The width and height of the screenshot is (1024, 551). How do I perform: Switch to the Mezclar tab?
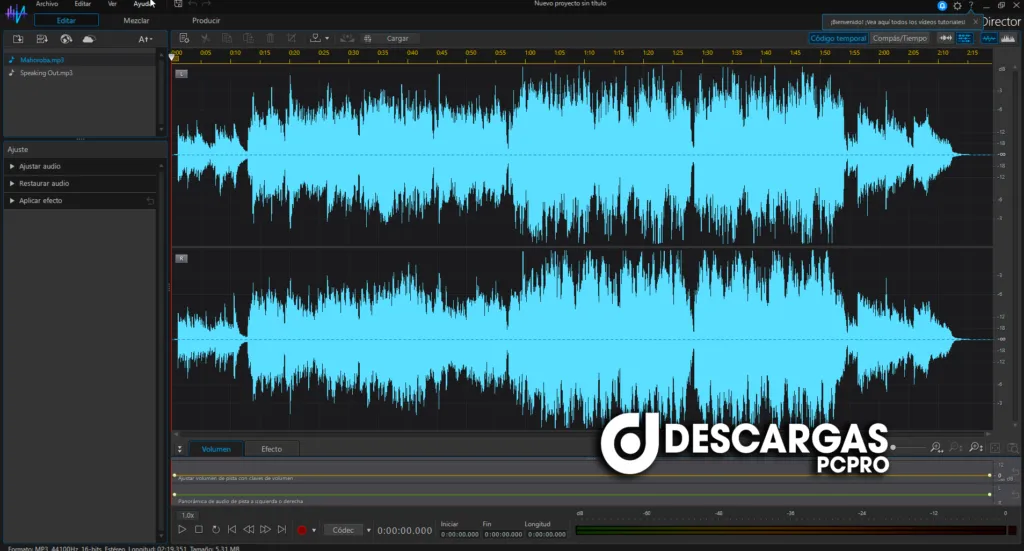click(136, 20)
